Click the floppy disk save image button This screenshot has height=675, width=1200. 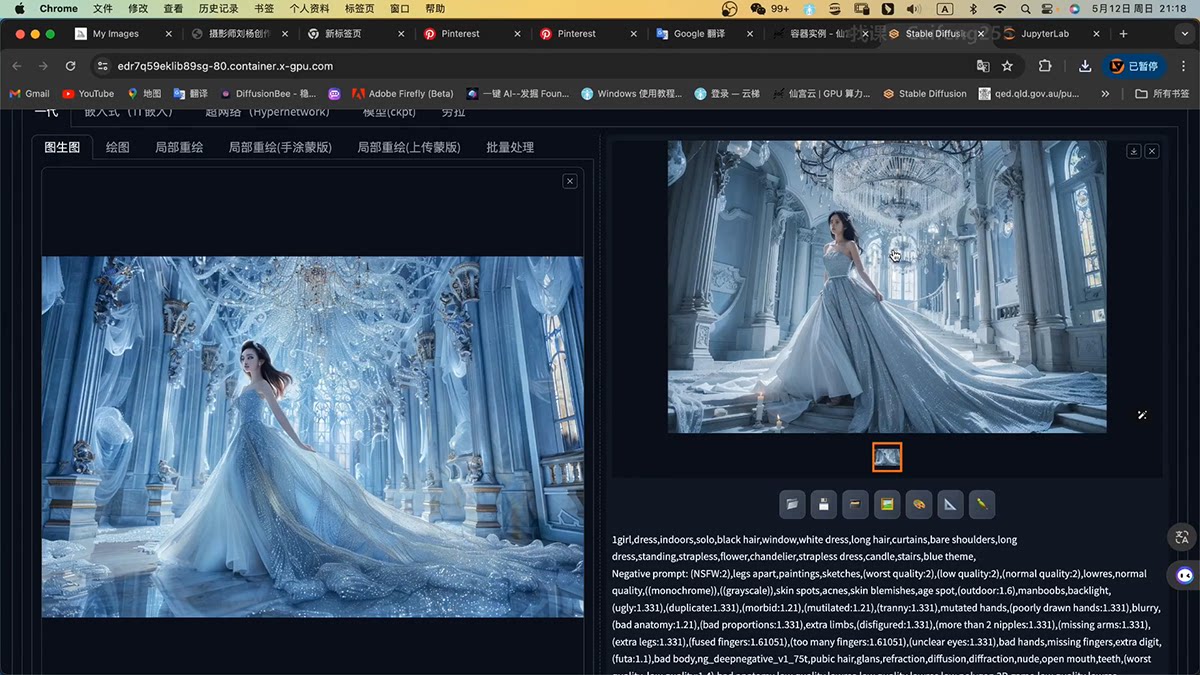coord(824,504)
